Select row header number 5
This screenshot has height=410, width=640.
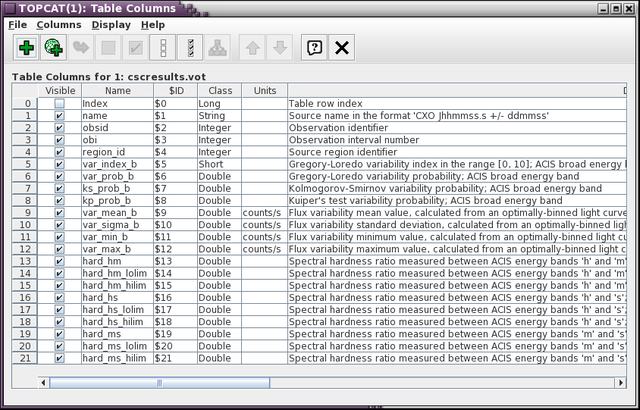point(25,164)
